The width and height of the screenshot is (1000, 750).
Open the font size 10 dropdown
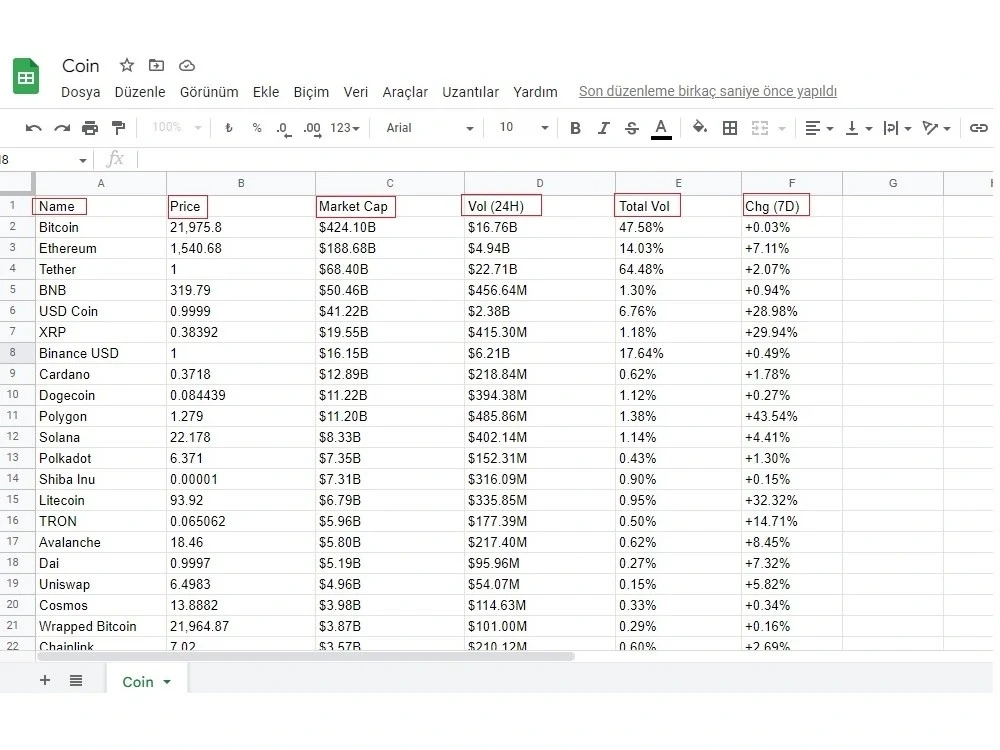pyautogui.click(x=524, y=128)
